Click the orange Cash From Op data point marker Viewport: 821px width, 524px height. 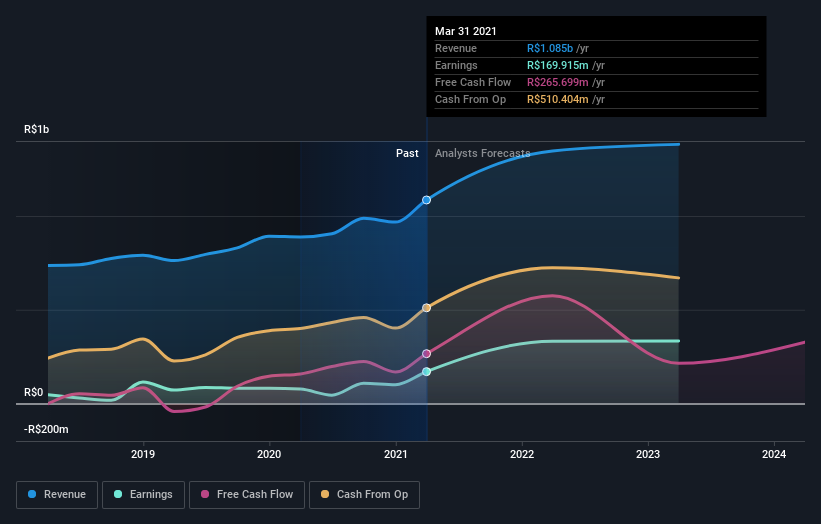(x=427, y=308)
